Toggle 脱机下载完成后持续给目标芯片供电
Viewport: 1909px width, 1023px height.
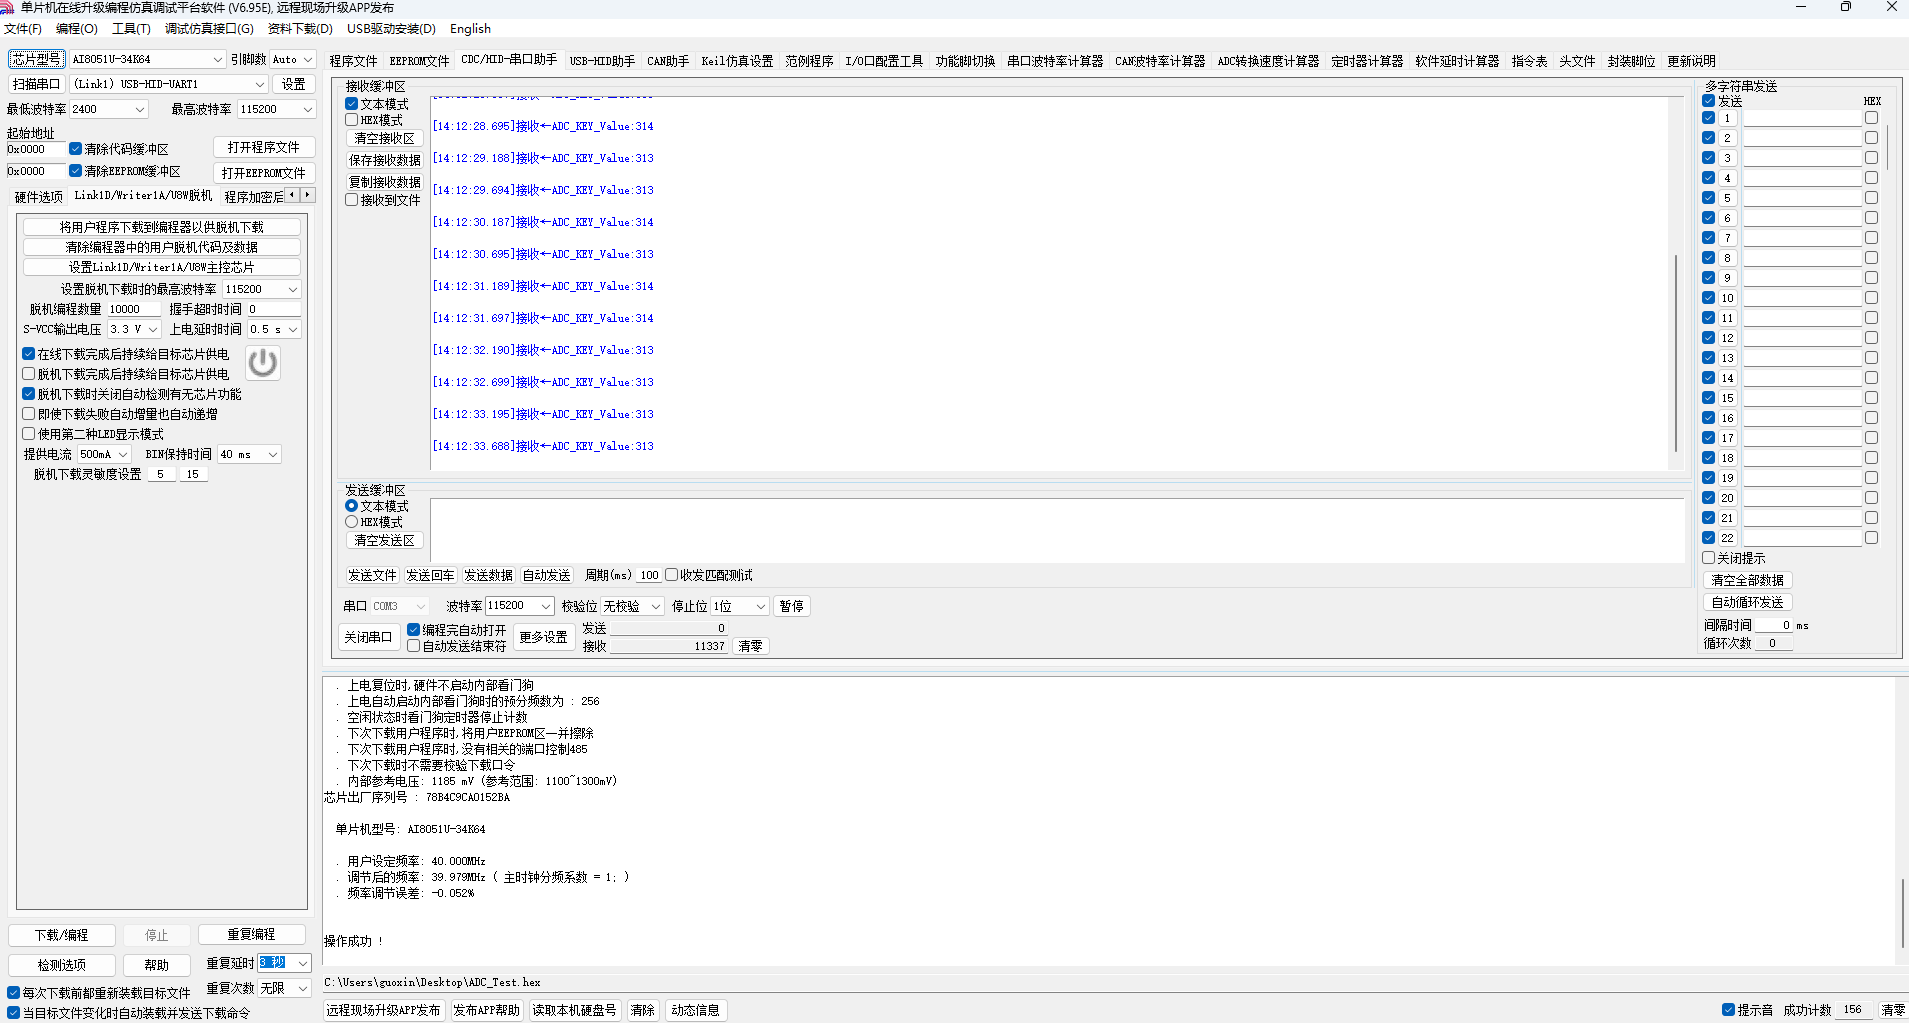[29, 374]
